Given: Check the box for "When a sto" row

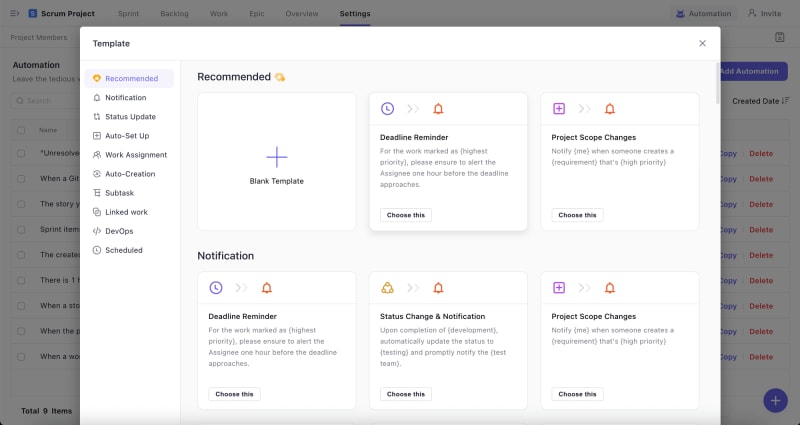Looking at the screenshot, I should click(x=21, y=306).
